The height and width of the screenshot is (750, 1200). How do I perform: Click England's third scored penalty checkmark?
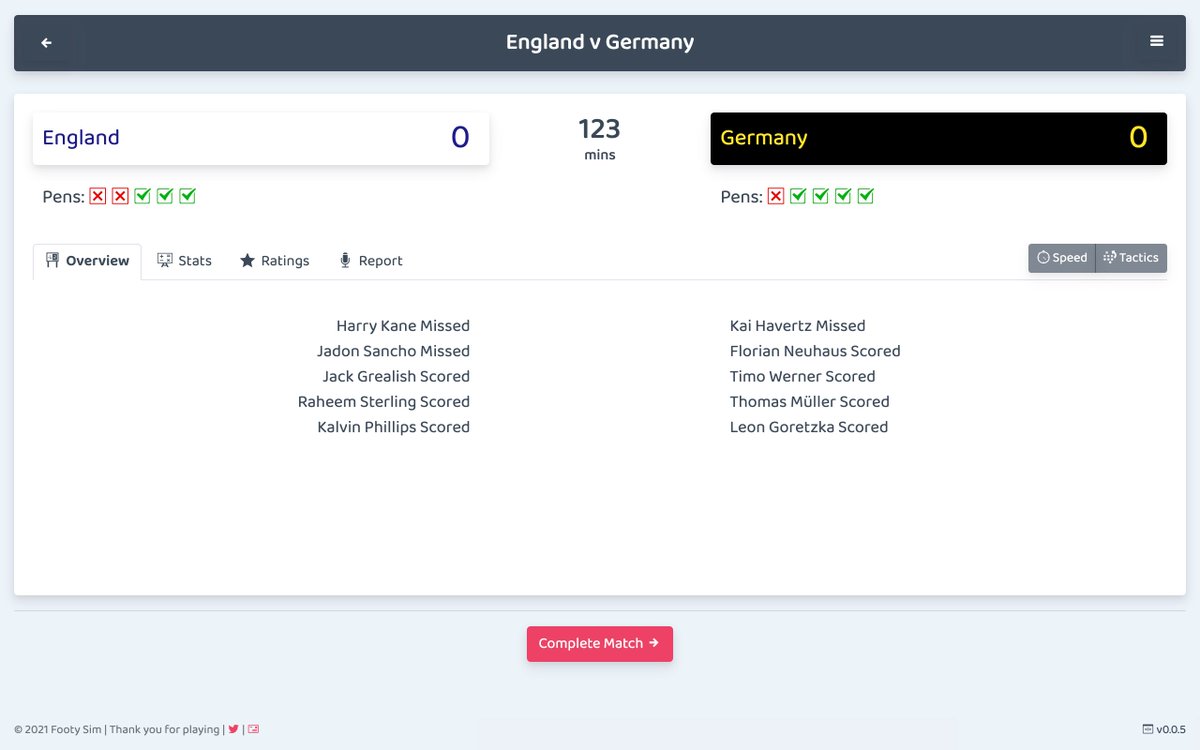point(187,196)
